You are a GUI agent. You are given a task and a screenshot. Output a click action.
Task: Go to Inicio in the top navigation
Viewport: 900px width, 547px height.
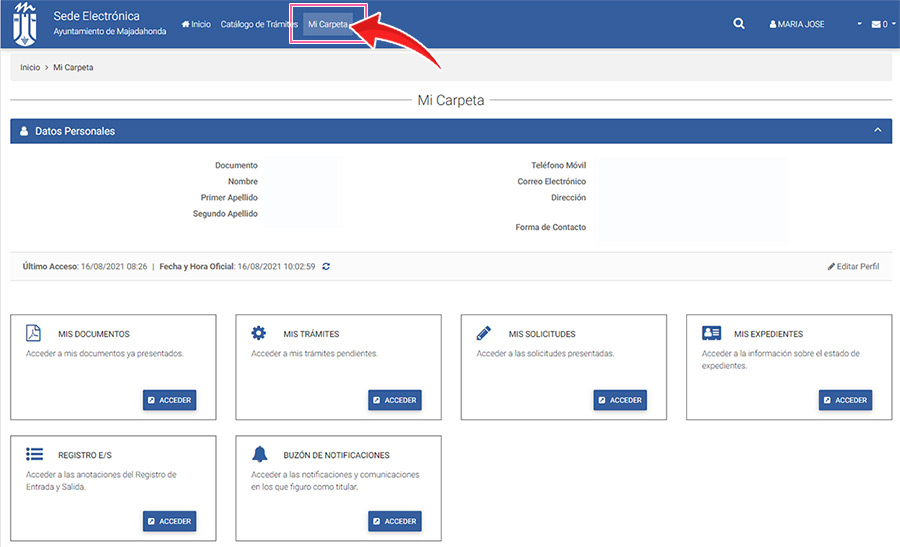196,24
